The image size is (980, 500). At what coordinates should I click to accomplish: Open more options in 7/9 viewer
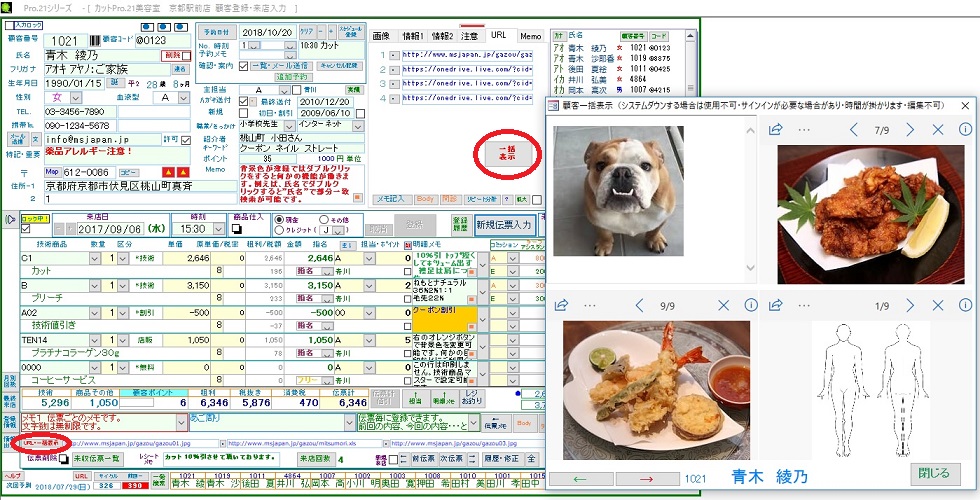click(804, 129)
